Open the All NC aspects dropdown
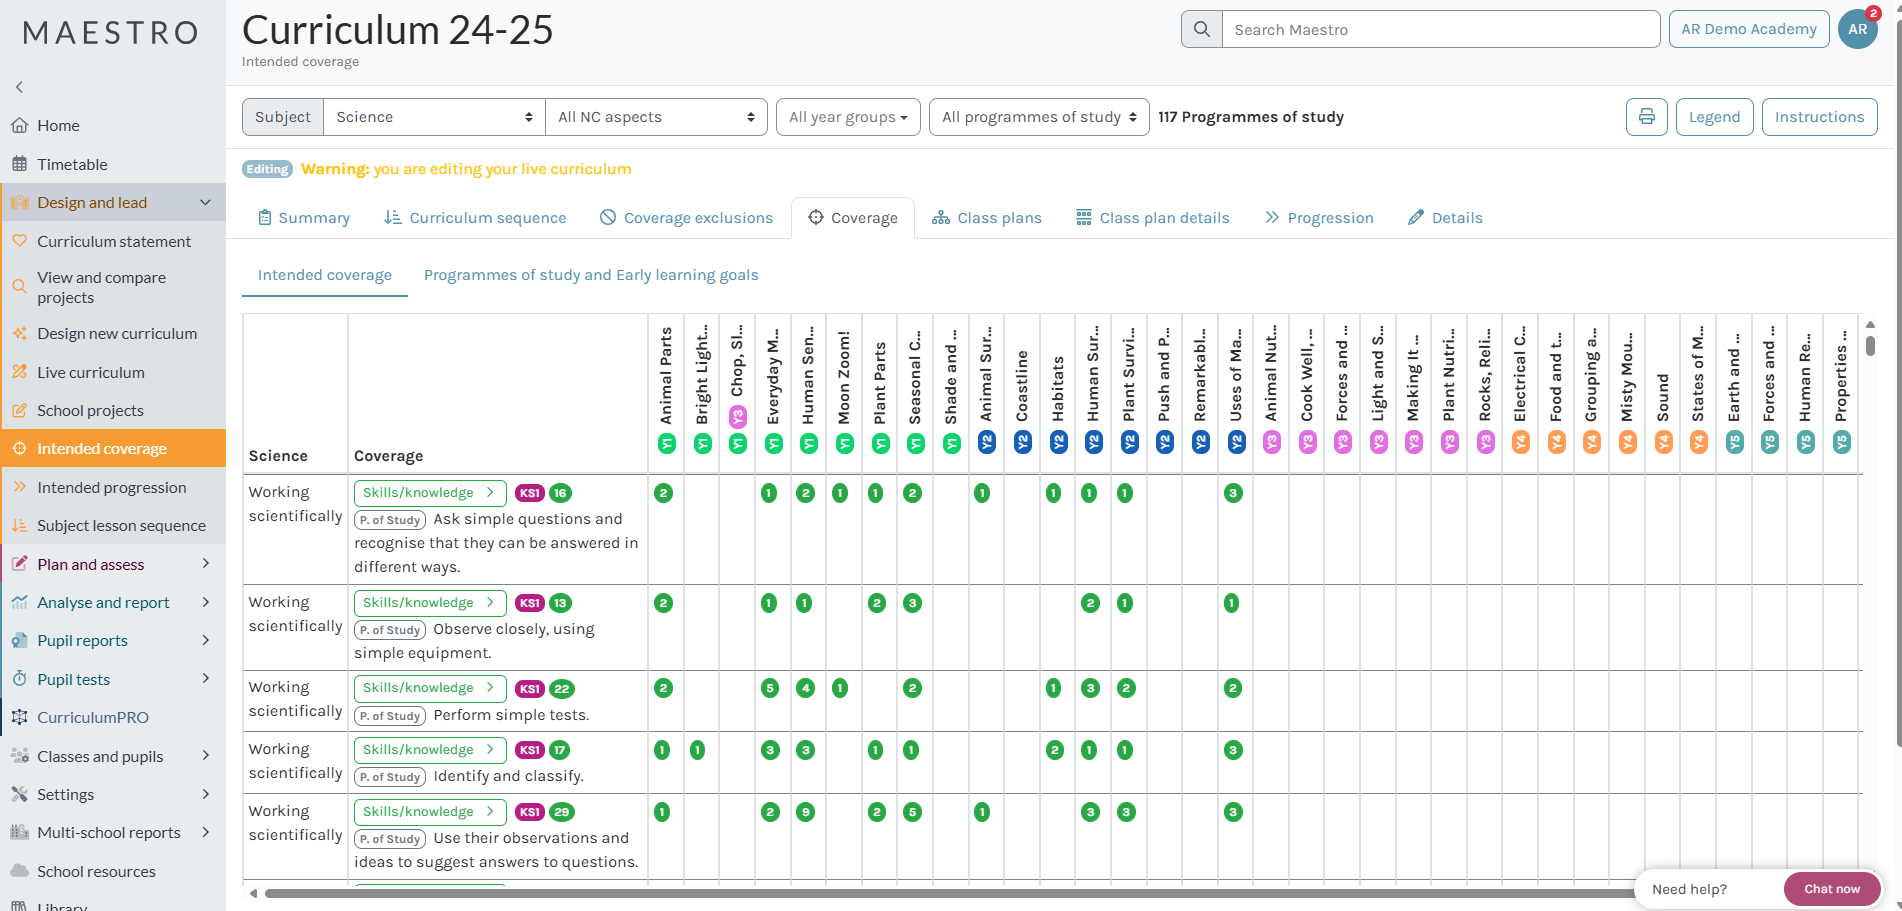 pyautogui.click(x=656, y=117)
